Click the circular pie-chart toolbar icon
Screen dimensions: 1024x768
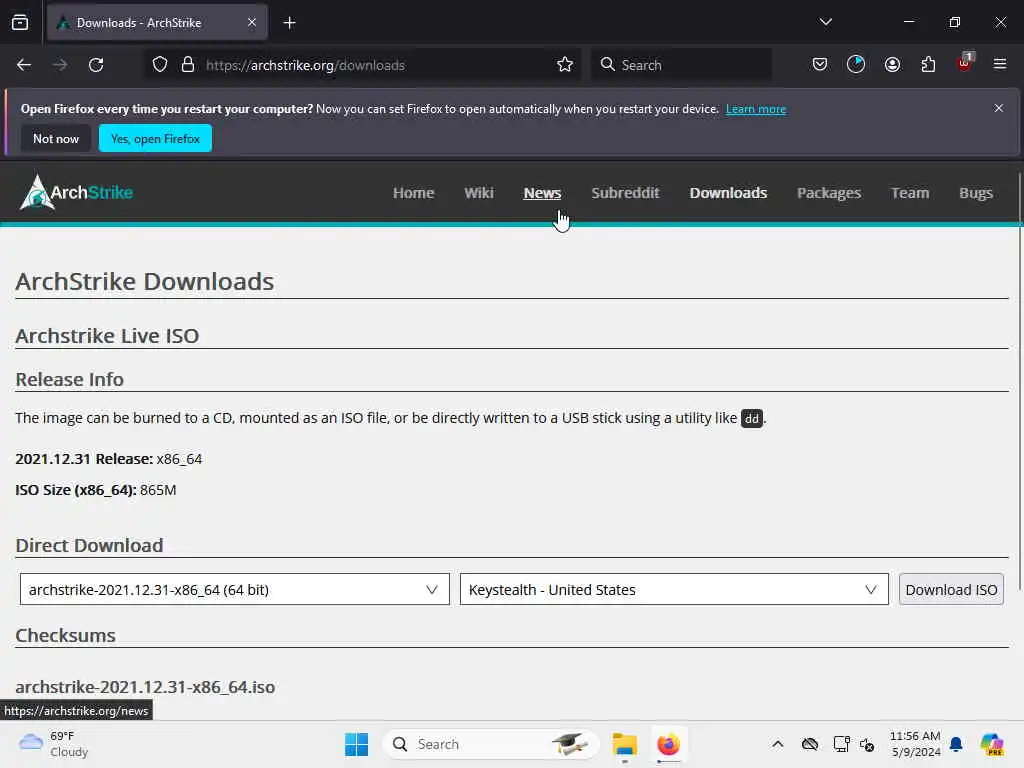pyautogui.click(x=856, y=65)
